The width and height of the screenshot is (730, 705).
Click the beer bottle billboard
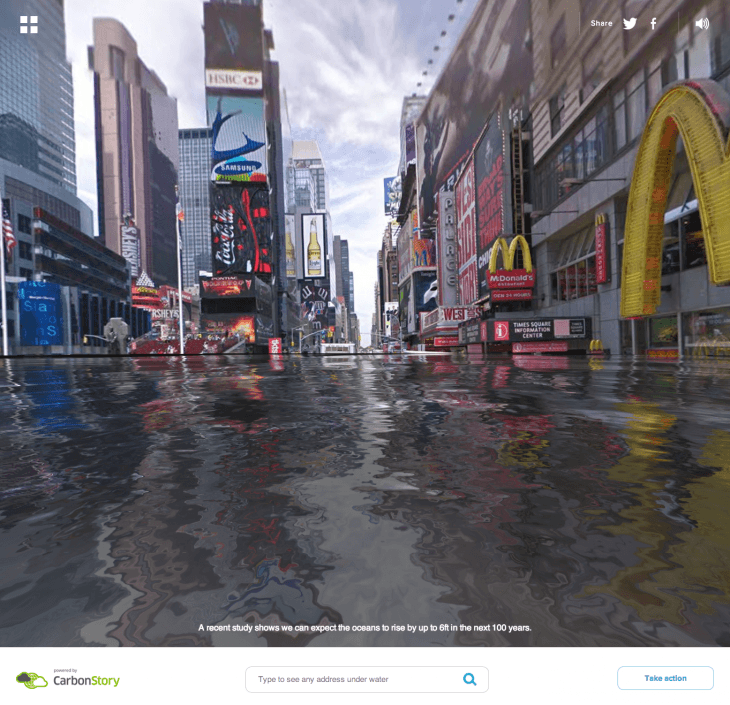tap(313, 246)
